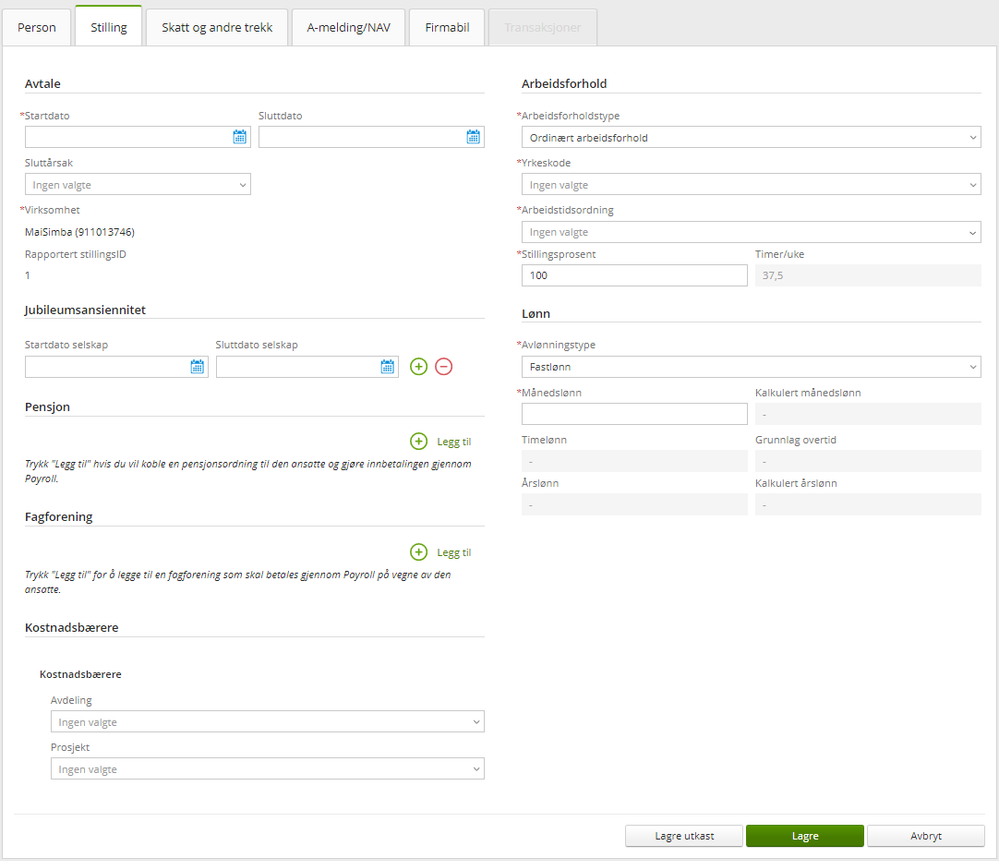Screen dimensions: 999x861
Task: Select the Avlønningstype dropdown
Action: [x=751, y=367]
